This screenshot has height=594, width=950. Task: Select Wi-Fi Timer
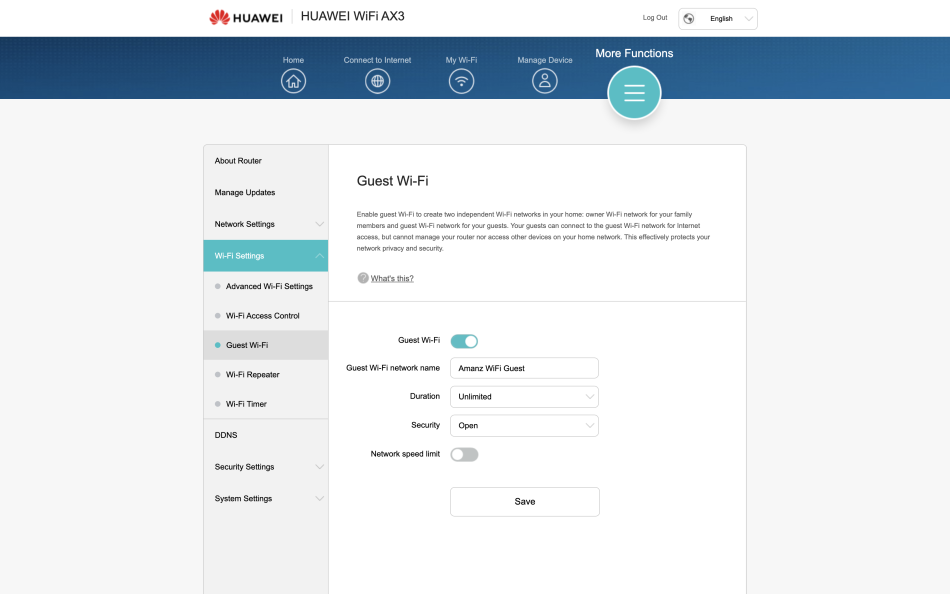coord(266,404)
